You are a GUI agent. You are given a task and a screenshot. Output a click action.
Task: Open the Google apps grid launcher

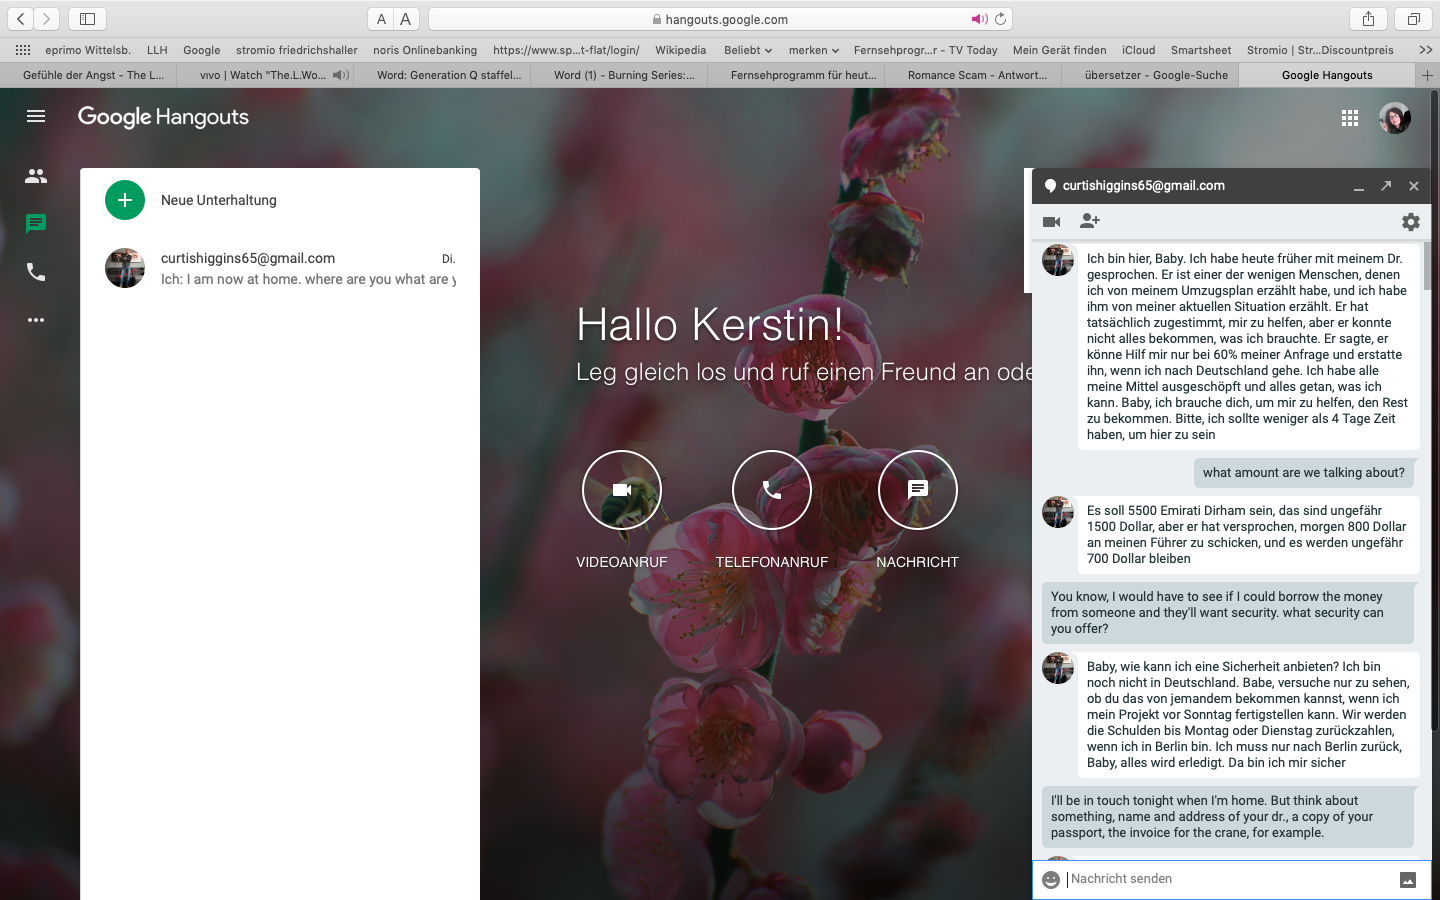tap(1350, 118)
